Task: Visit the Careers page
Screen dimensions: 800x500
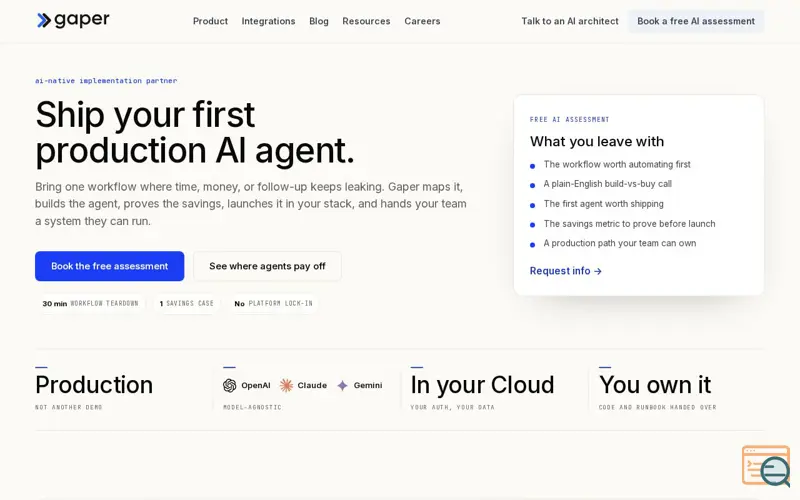Action: 422,21
